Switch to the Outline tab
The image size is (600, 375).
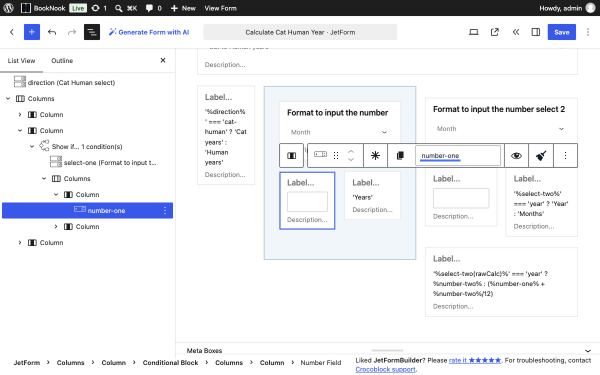click(x=62, y=60)
